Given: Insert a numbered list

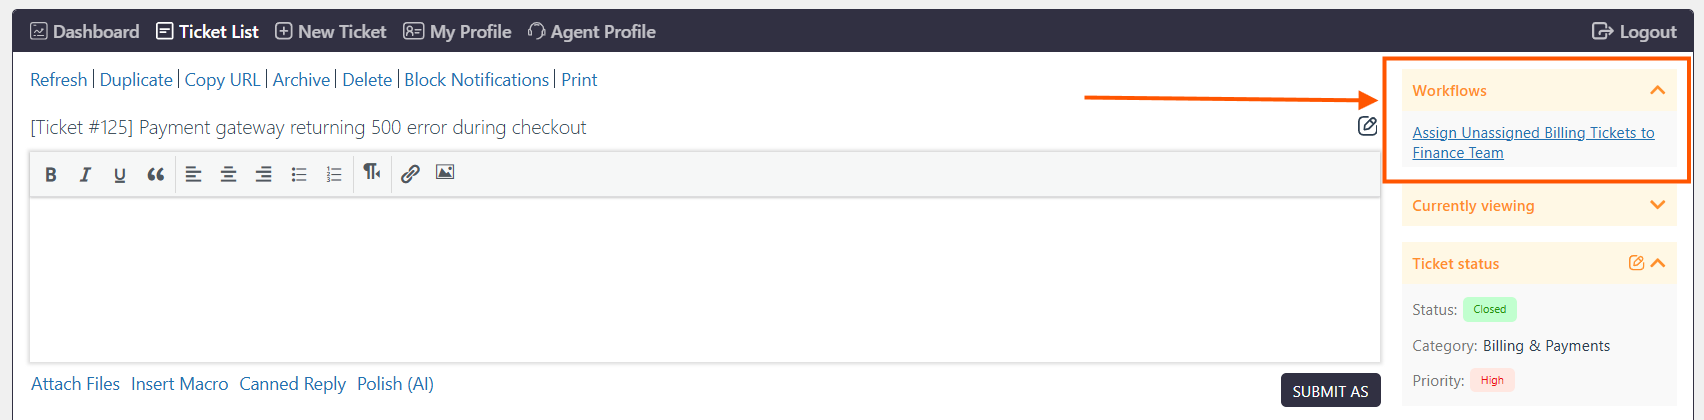Looking at the screenshot, I should 334,174.
